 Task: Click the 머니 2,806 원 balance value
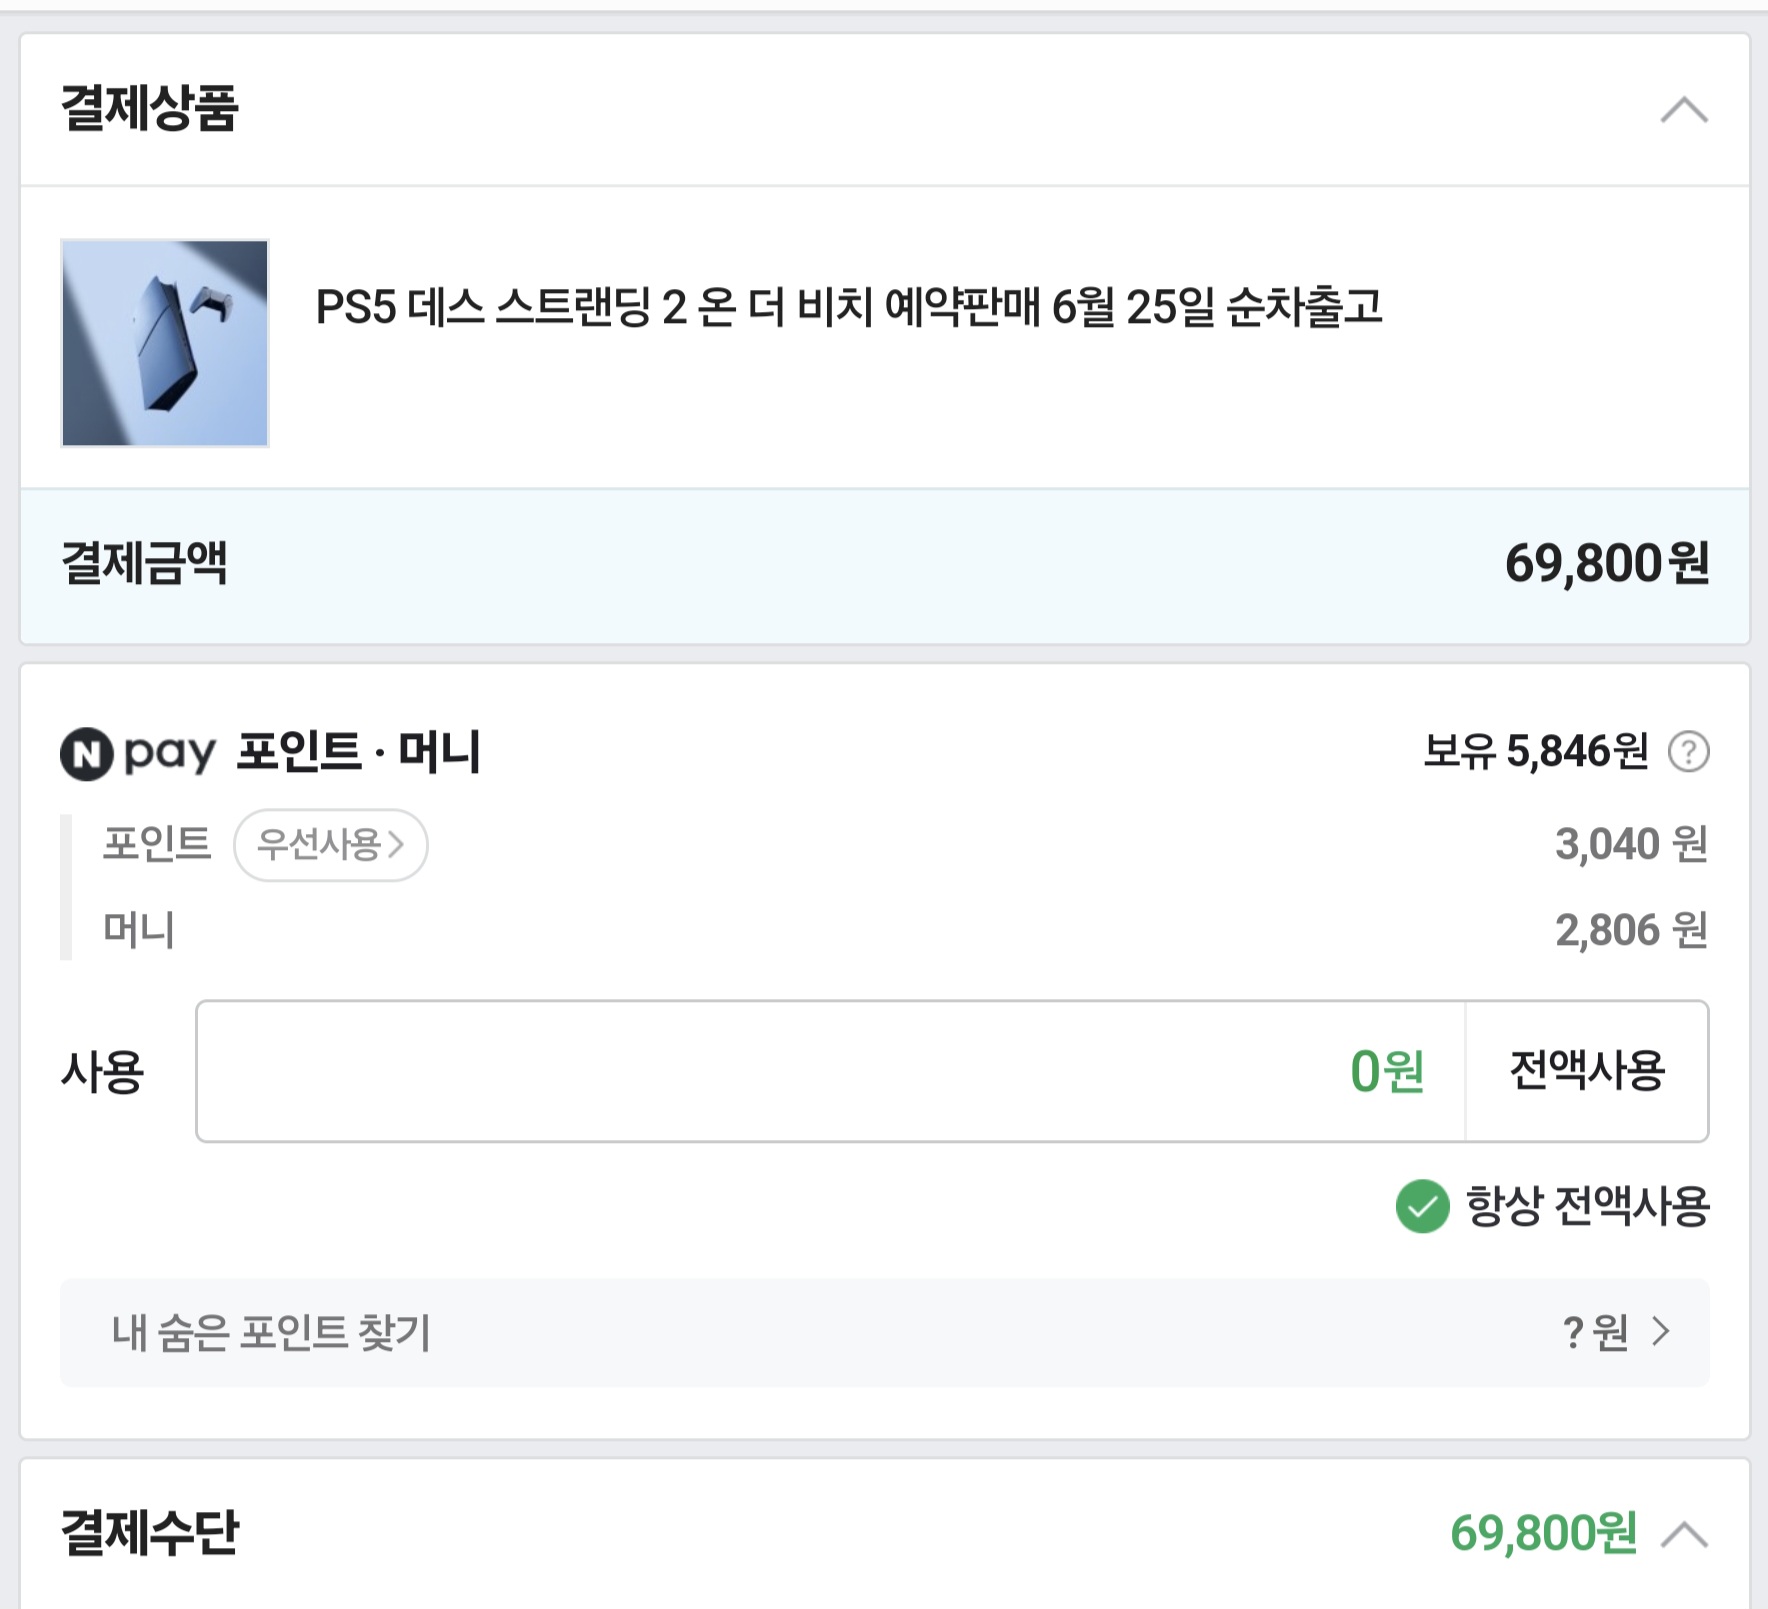click(x=1630, y=930)
